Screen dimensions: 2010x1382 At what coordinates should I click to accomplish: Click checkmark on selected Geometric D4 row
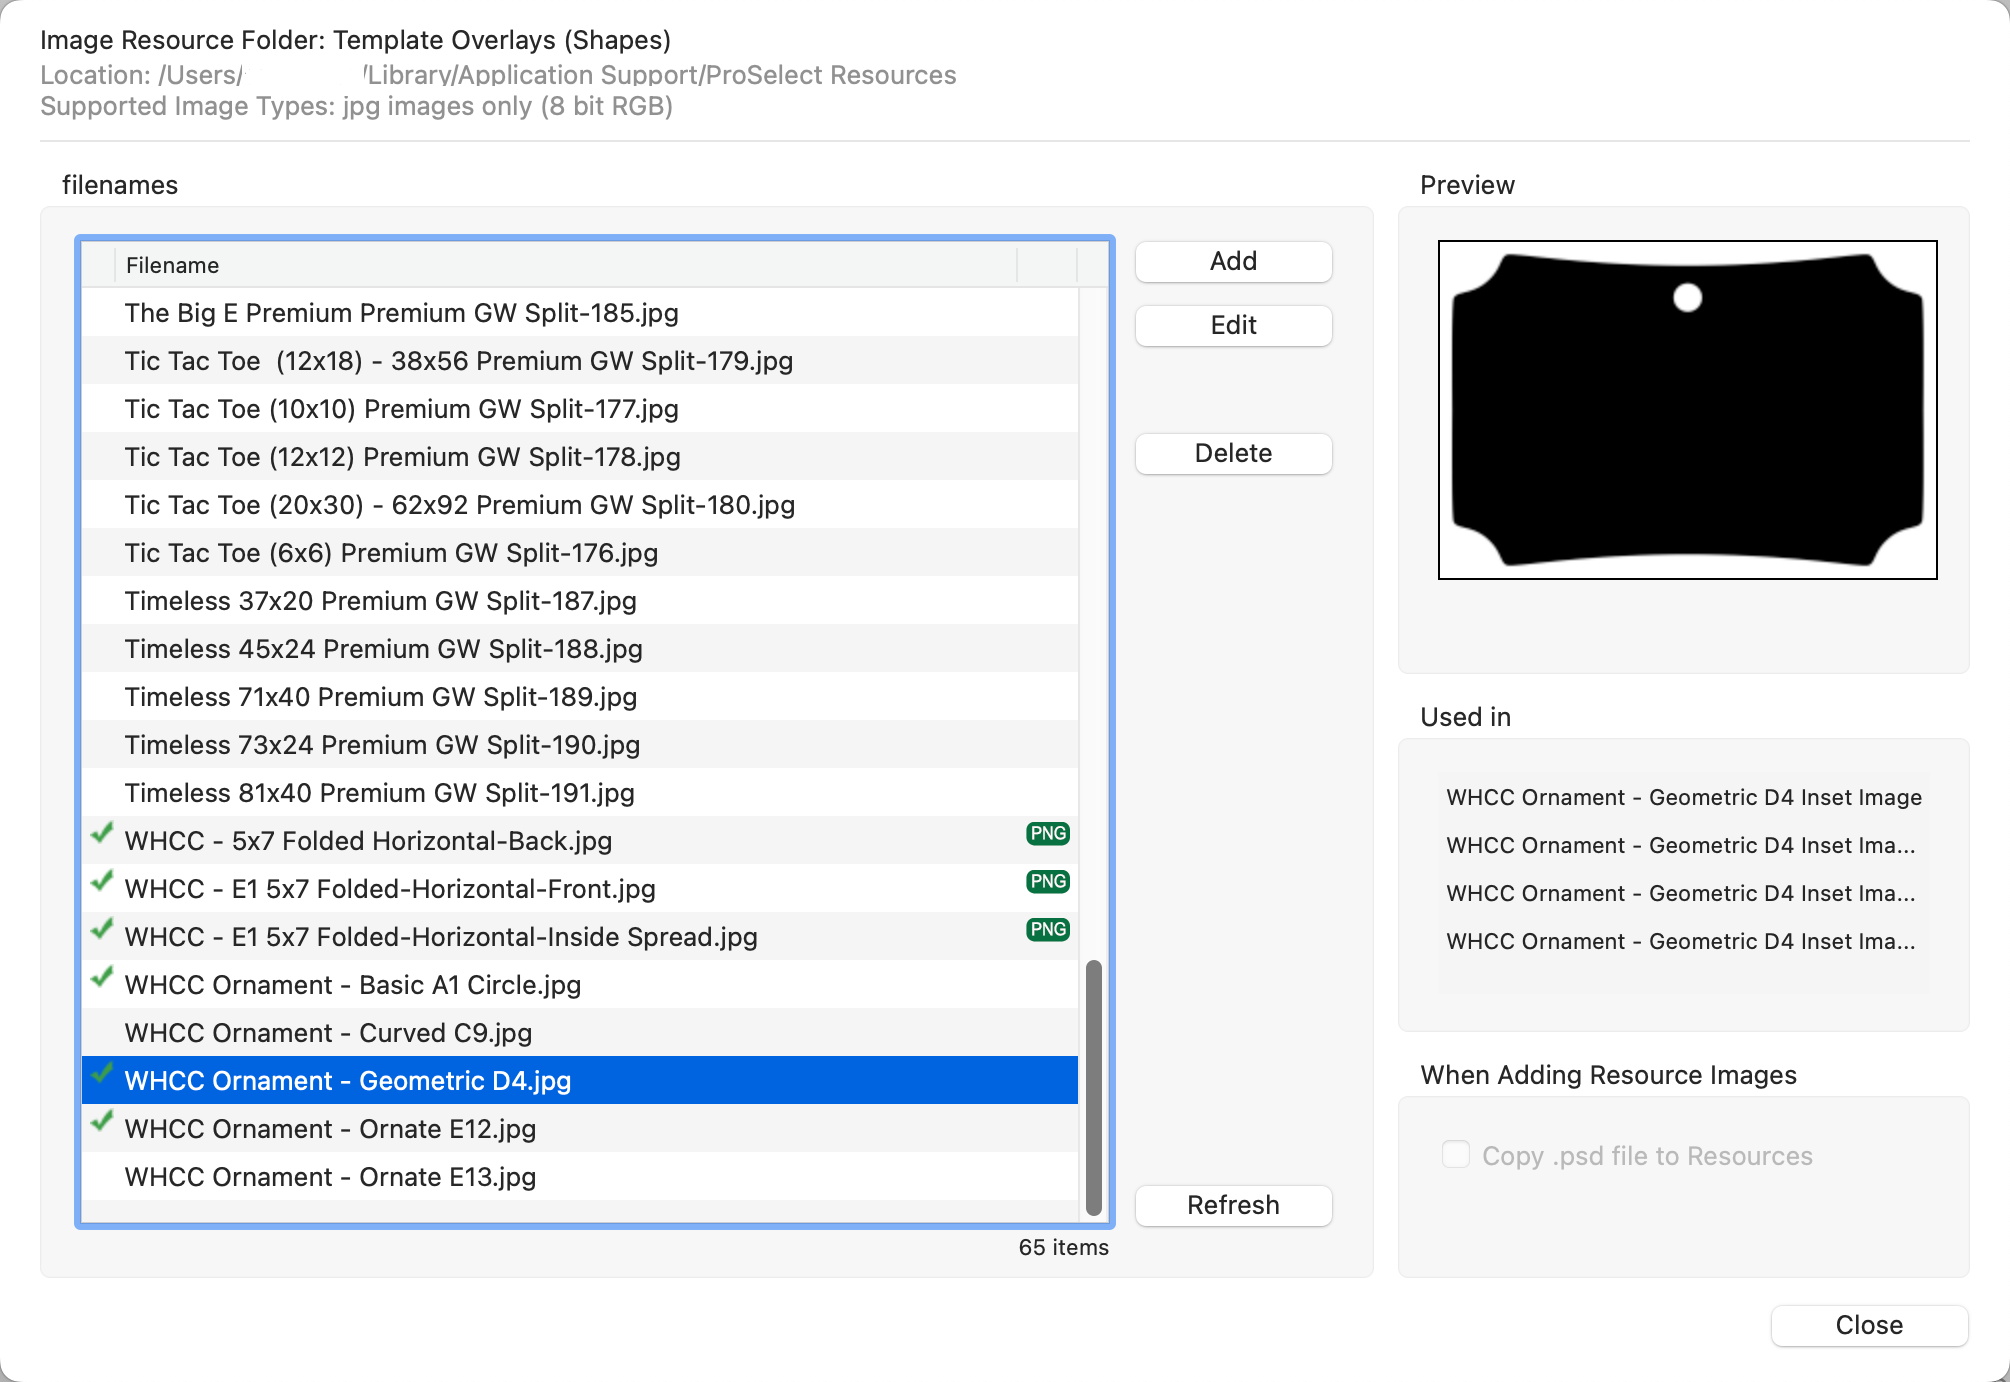(102, 1074)
